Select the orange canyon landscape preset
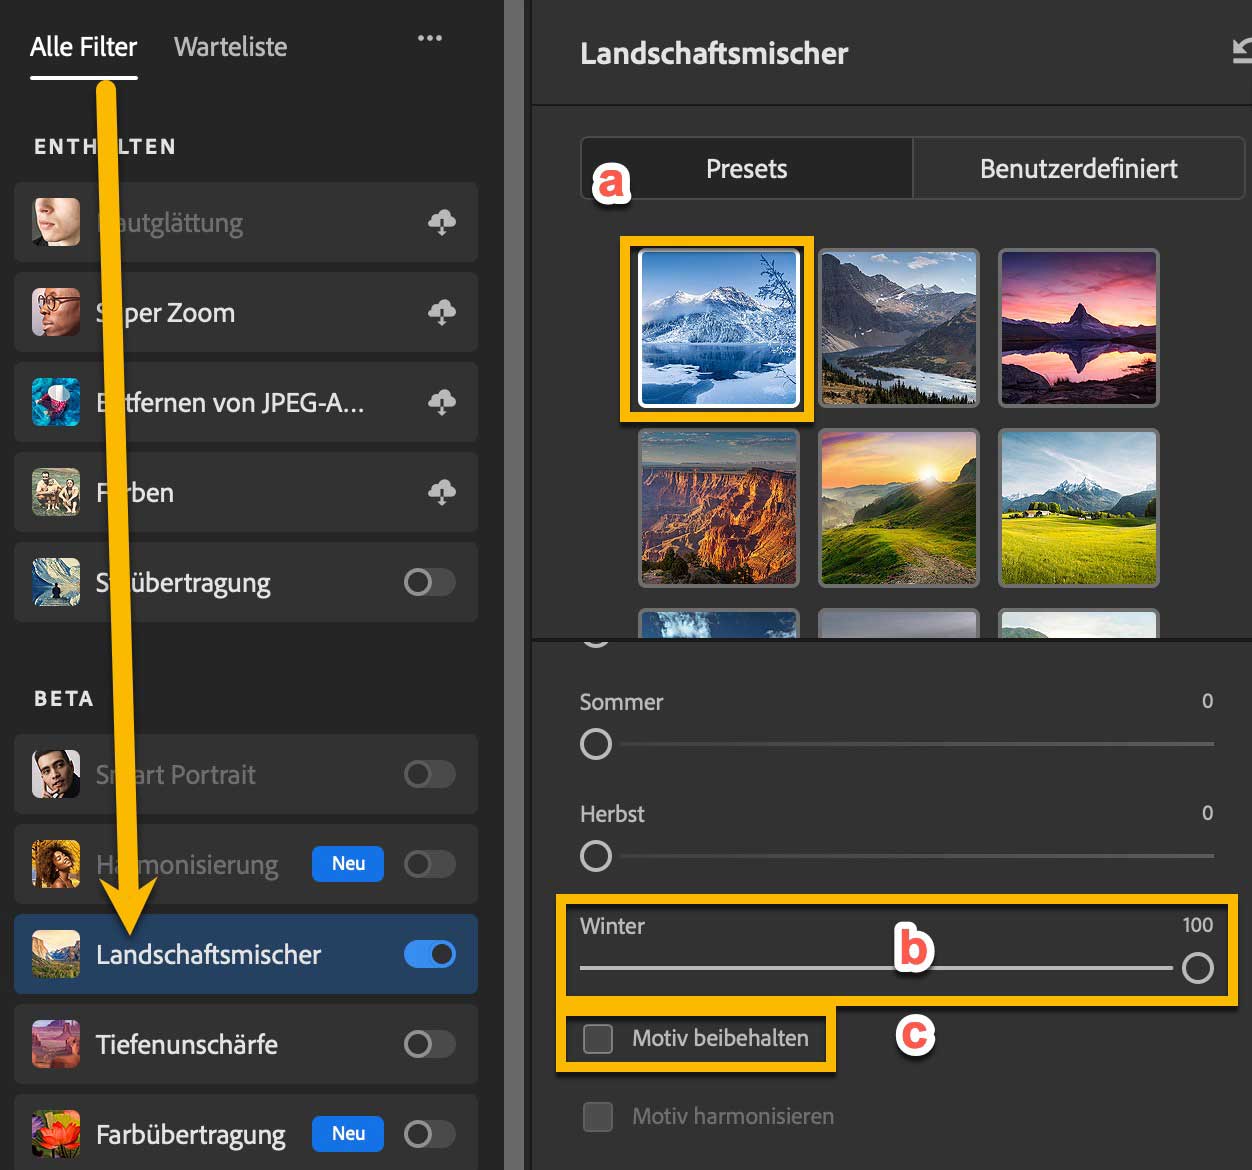The width and height of the screenshot is (1252, 1170). [x=719, y=507]
